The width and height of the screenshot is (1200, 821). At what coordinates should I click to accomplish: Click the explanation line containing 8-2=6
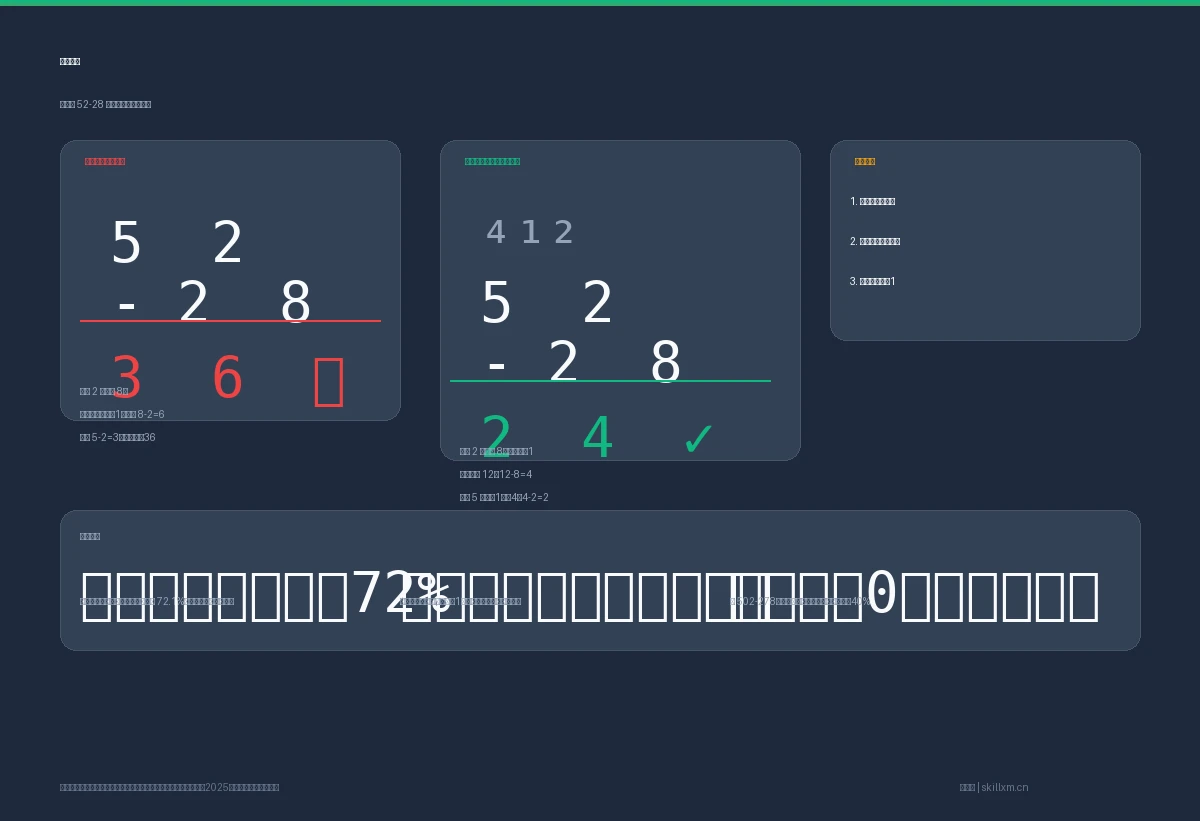pyautogui.click(x=122, y=414)
